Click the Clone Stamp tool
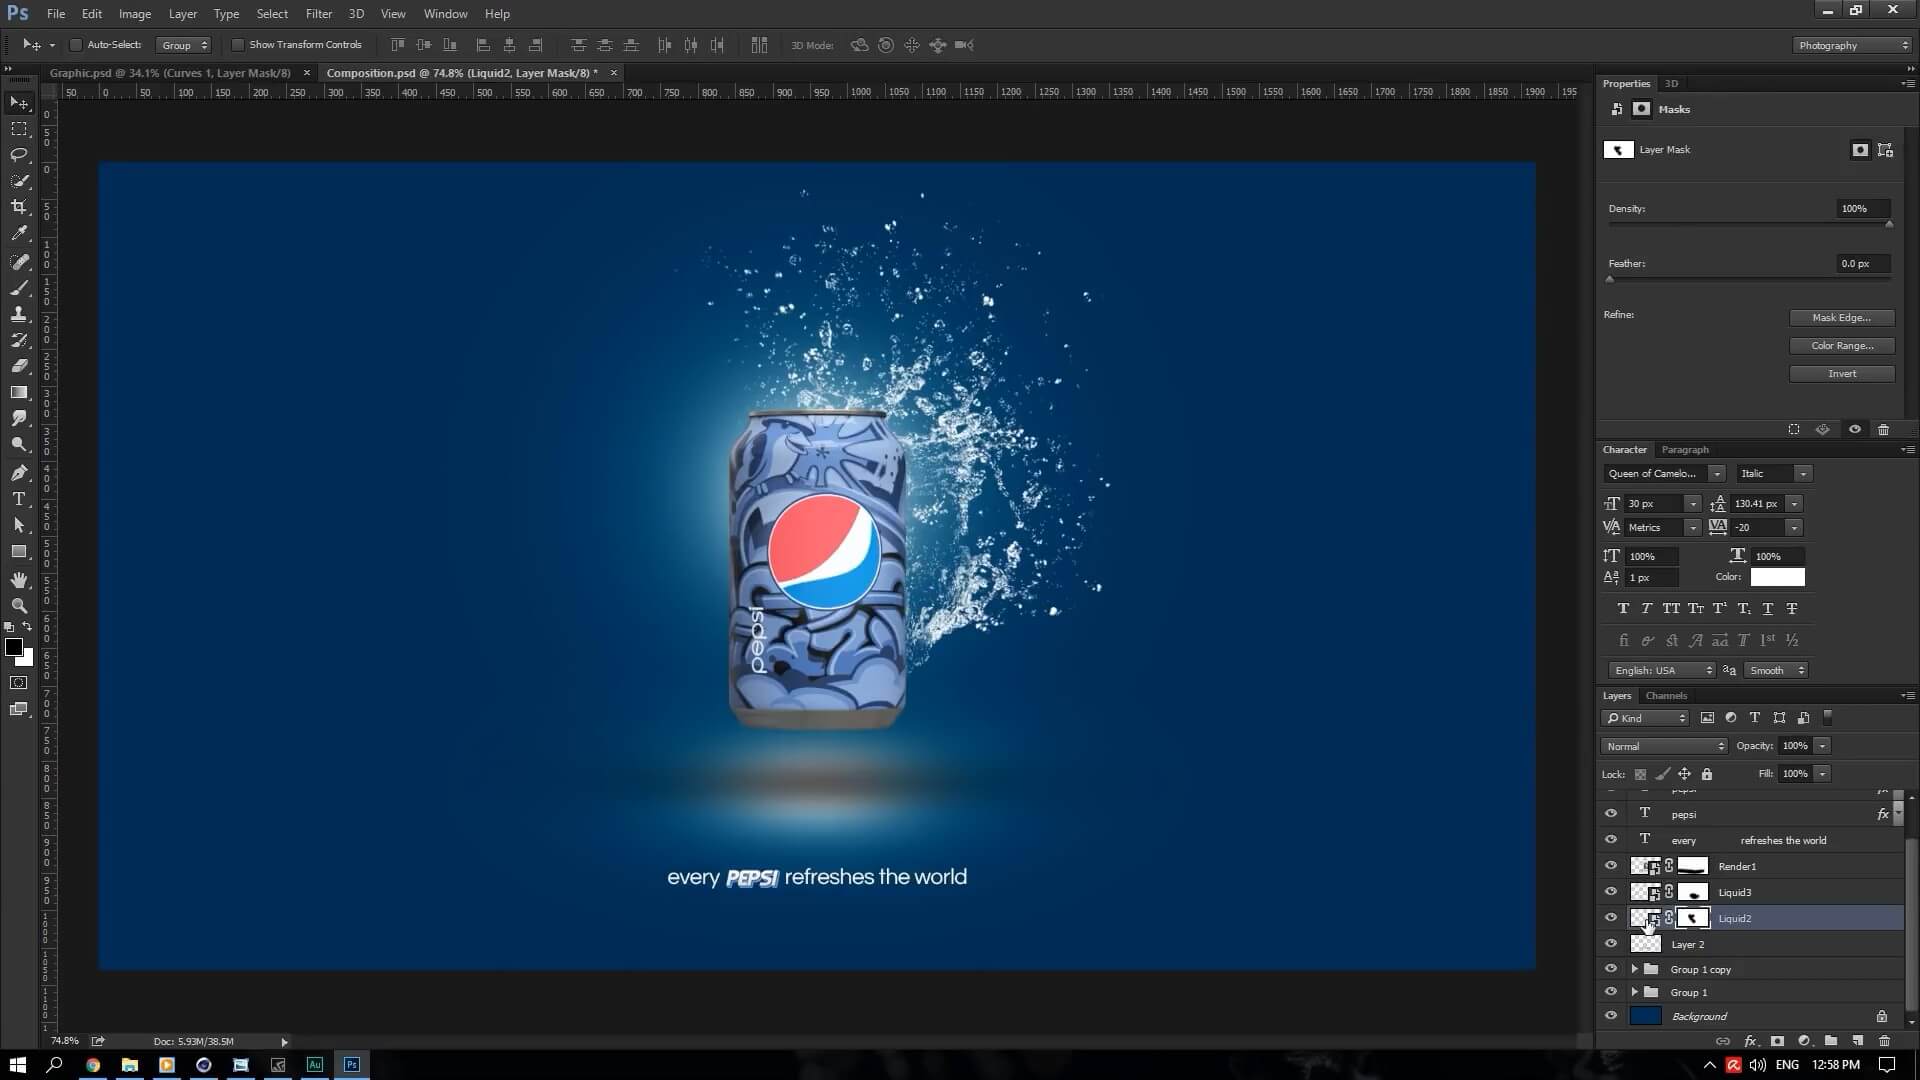 coord(19,314)
